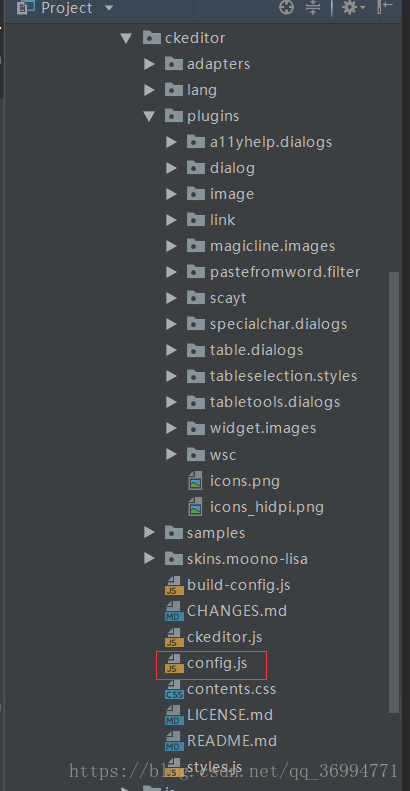
Task: Click the icons.png image file icon
Action: coord(195,481)
